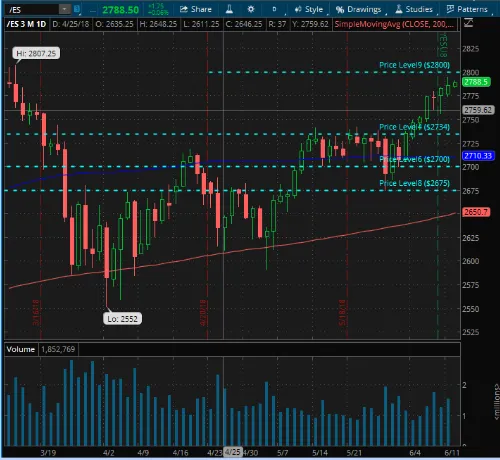Click the 5/14 date on time axis

click(x=320, y=453)
